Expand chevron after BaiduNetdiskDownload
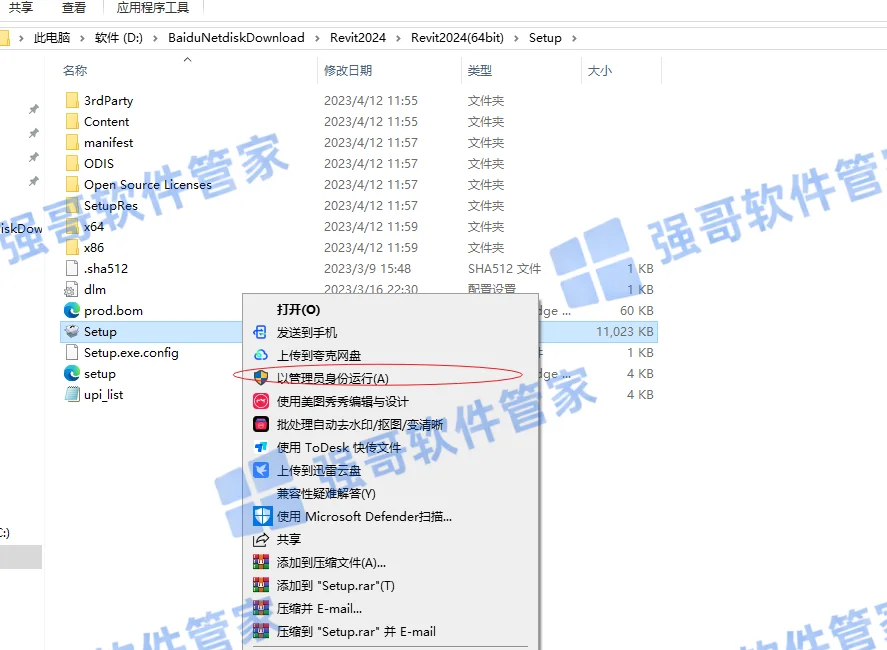Viewport: 887px width, 650px height. (317, 38)
